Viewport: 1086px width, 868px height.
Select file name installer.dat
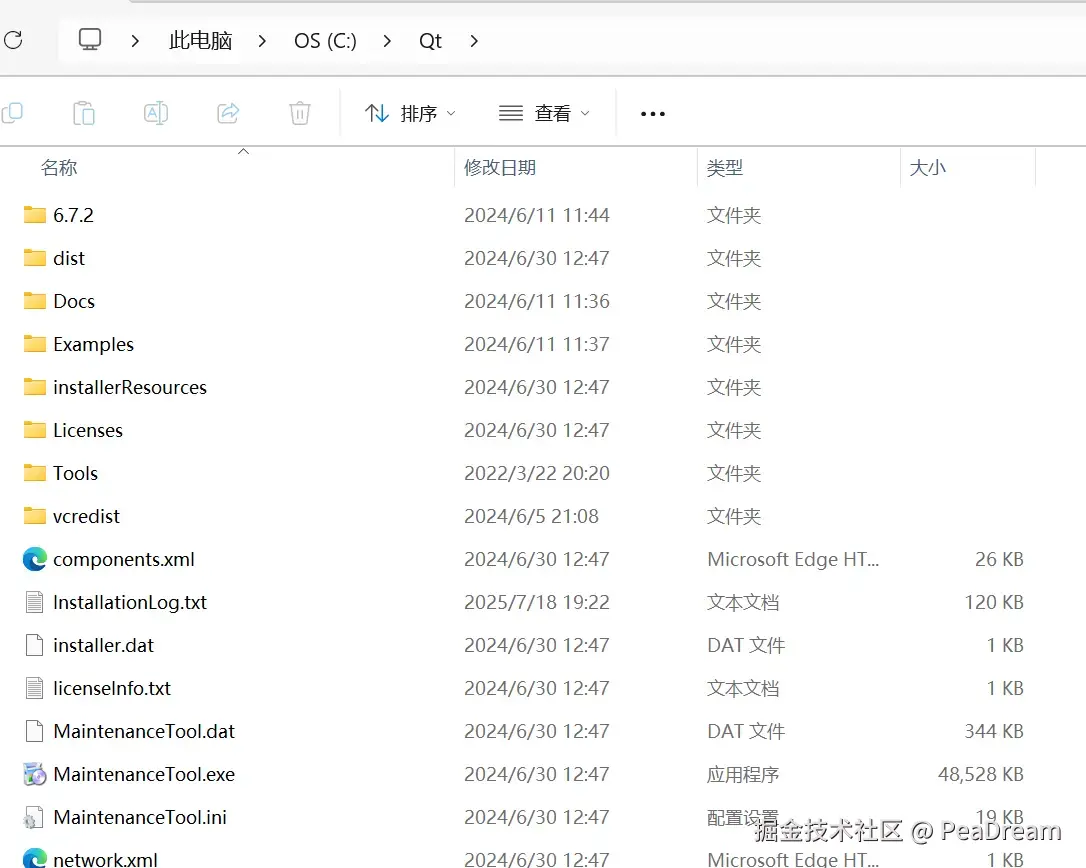pyautogui.click(x=103, y=645)
